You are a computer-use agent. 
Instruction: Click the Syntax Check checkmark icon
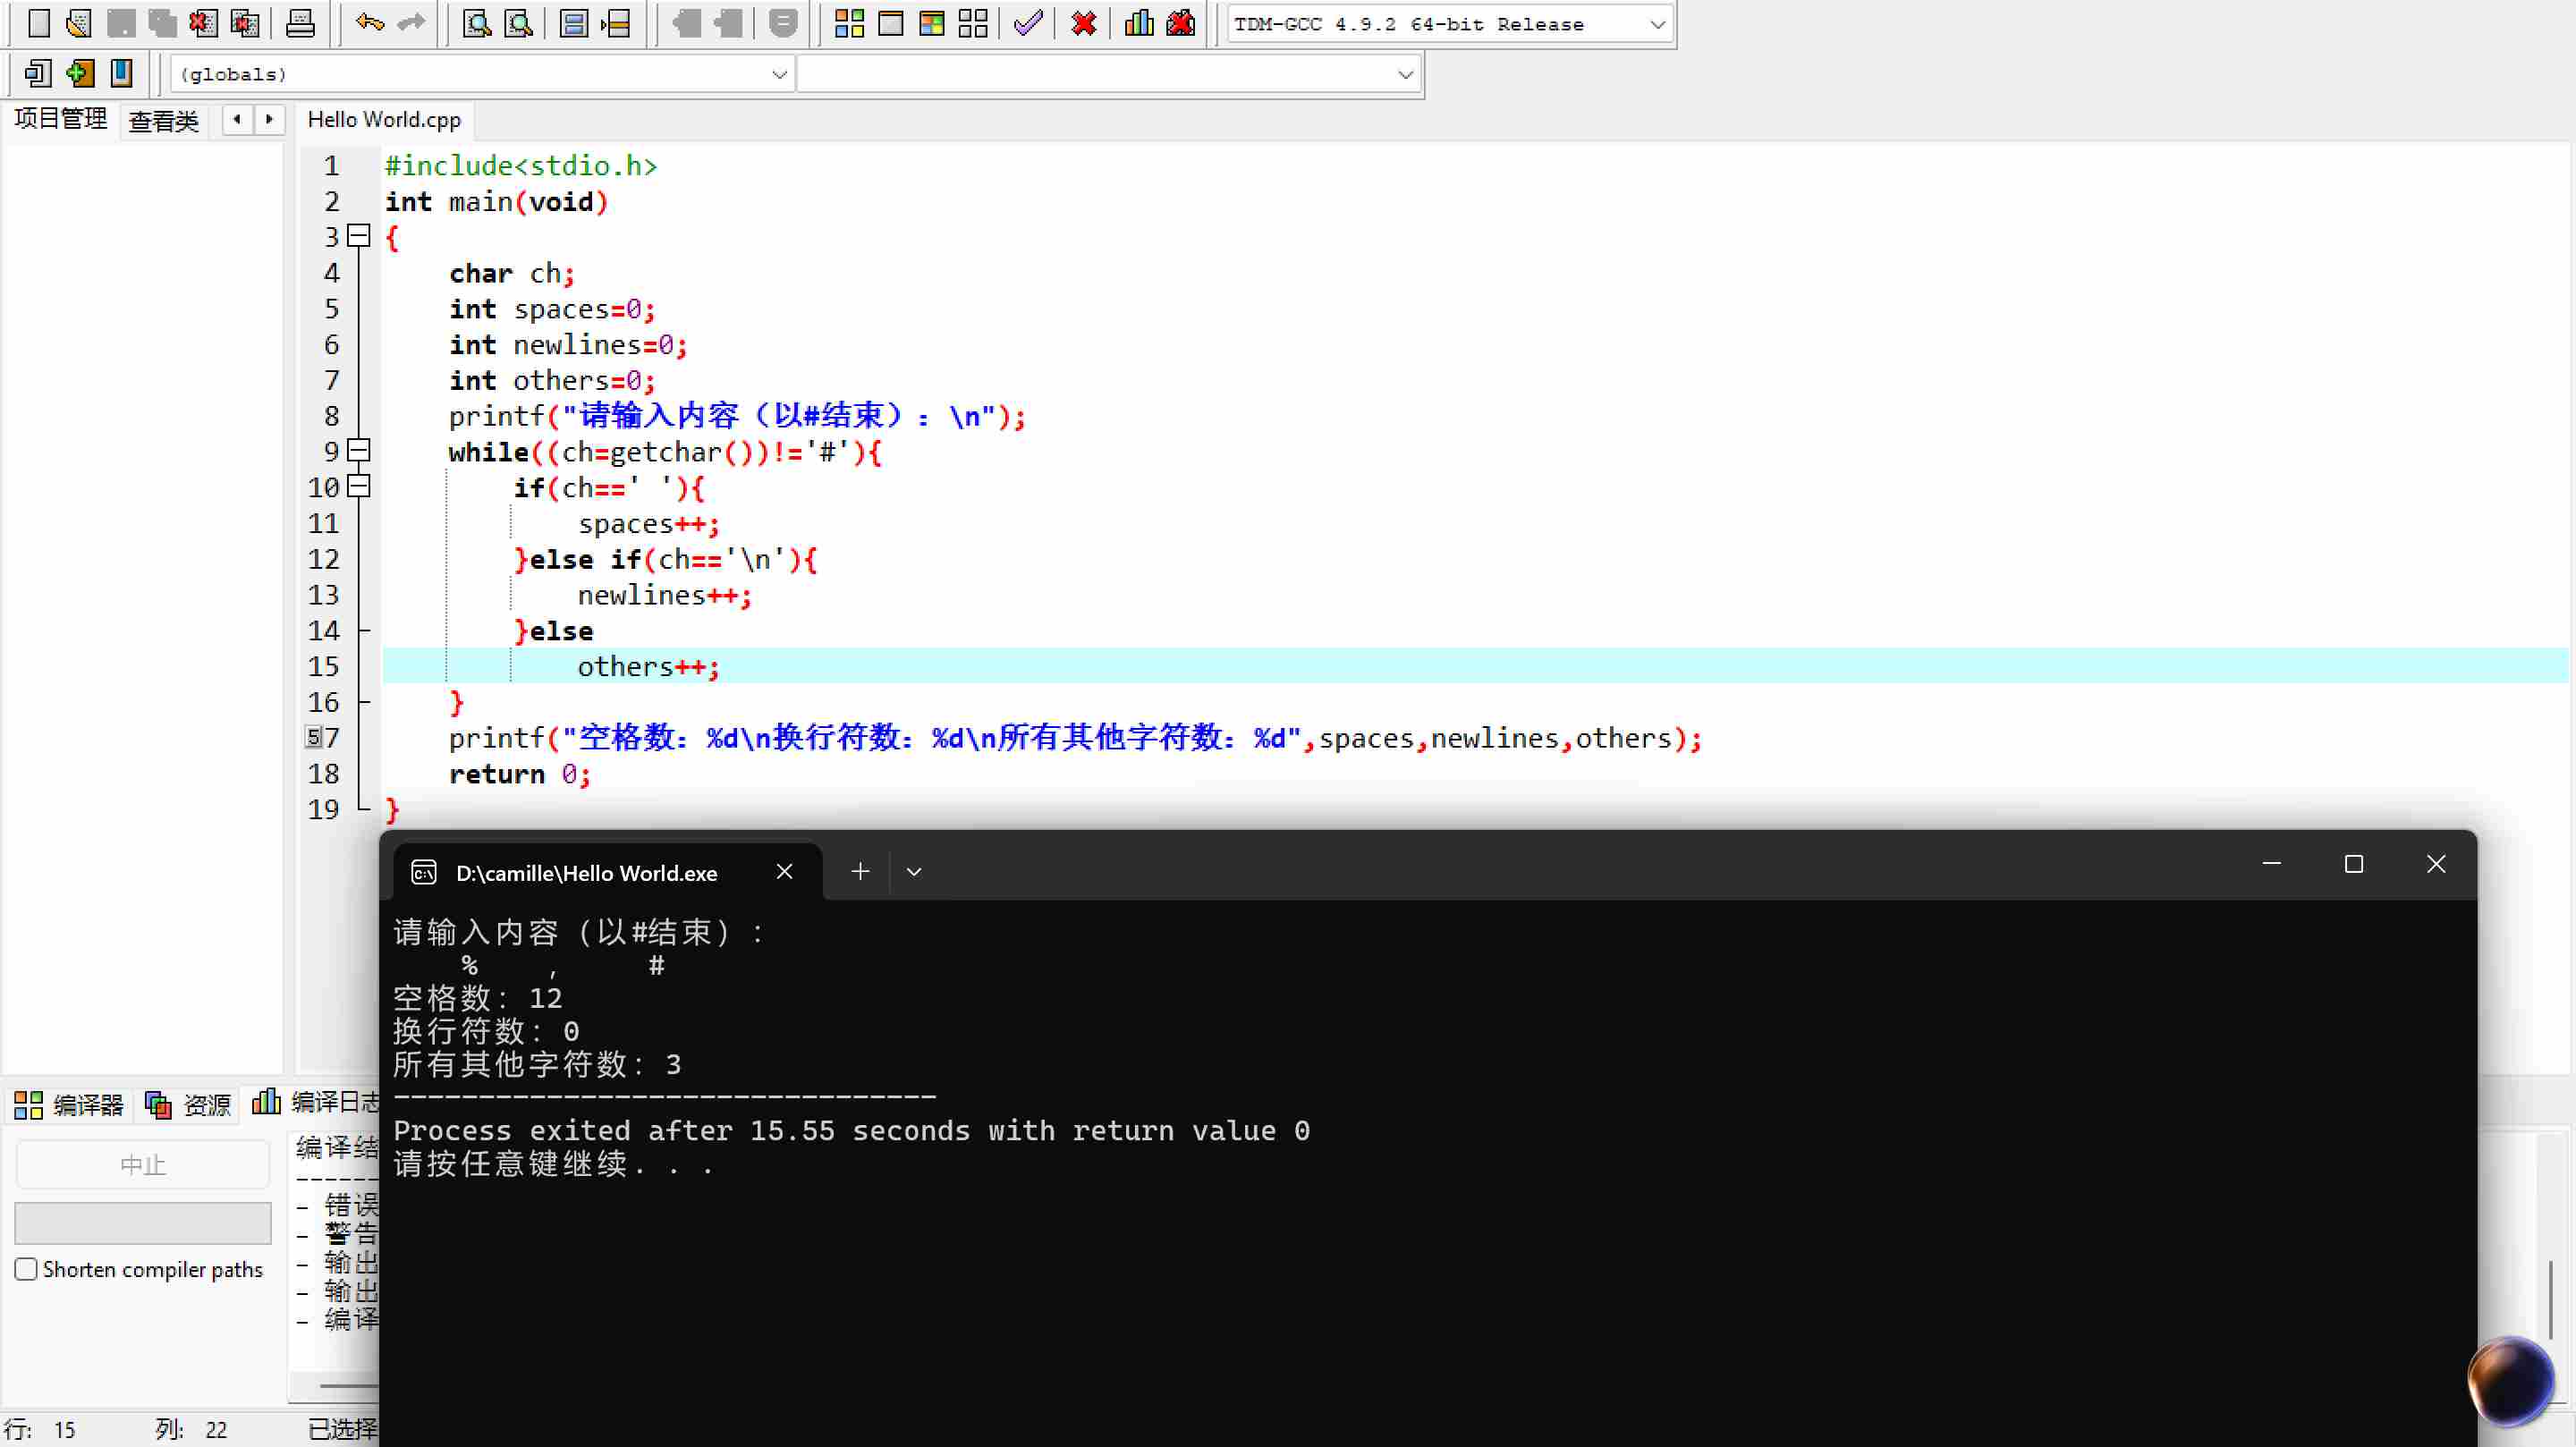(x=1027, y=23)
